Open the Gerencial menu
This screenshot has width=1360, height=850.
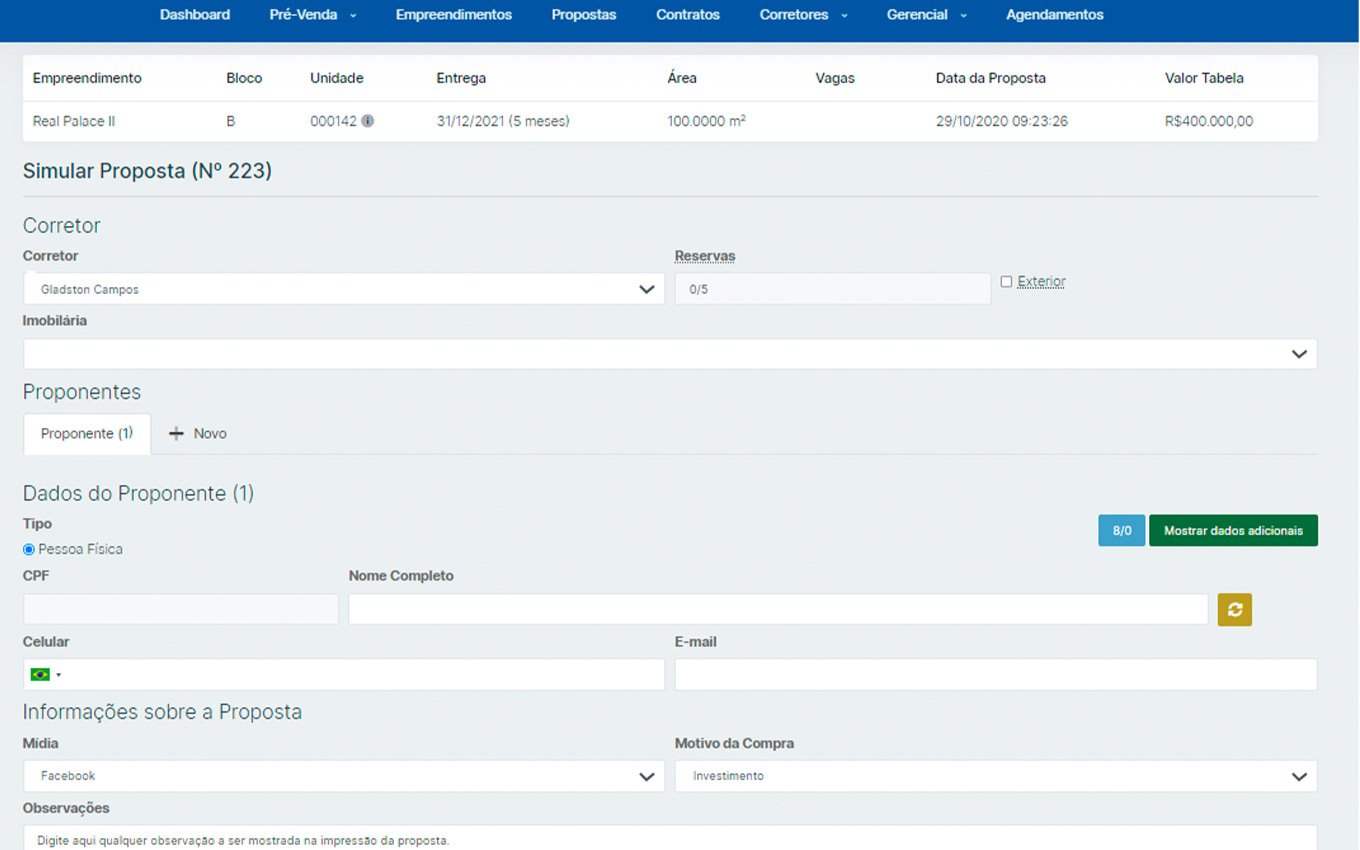(x=926, y=15)
